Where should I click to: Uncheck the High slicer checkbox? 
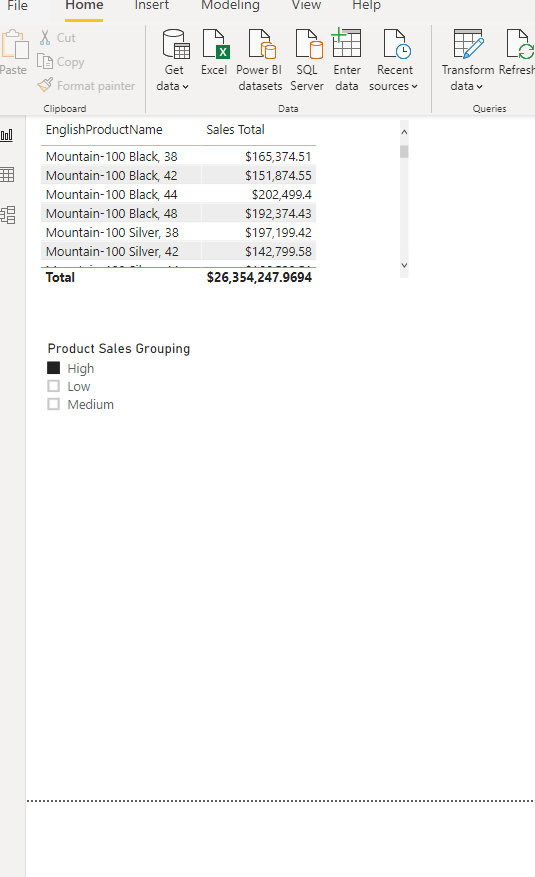point(54,367)
